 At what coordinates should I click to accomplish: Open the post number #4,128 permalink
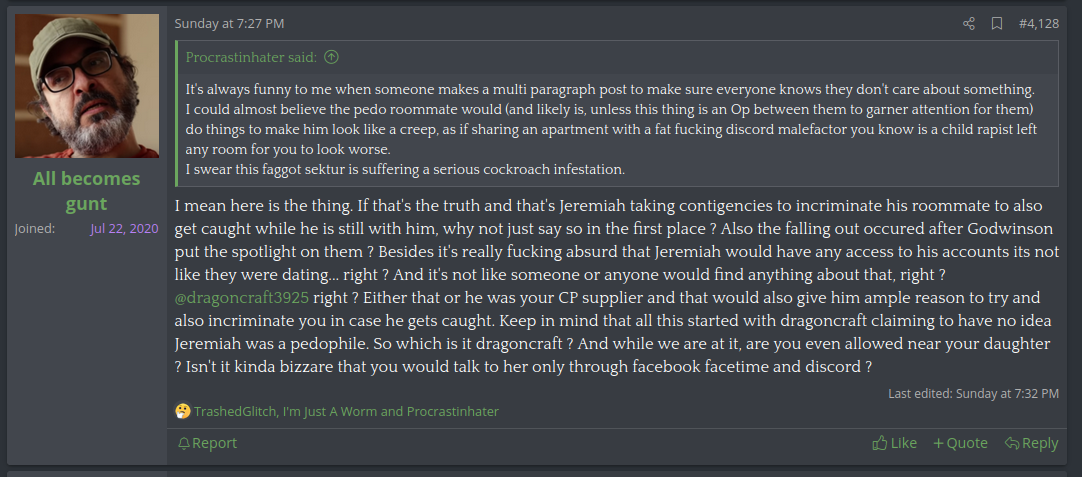click(1038, 23)
